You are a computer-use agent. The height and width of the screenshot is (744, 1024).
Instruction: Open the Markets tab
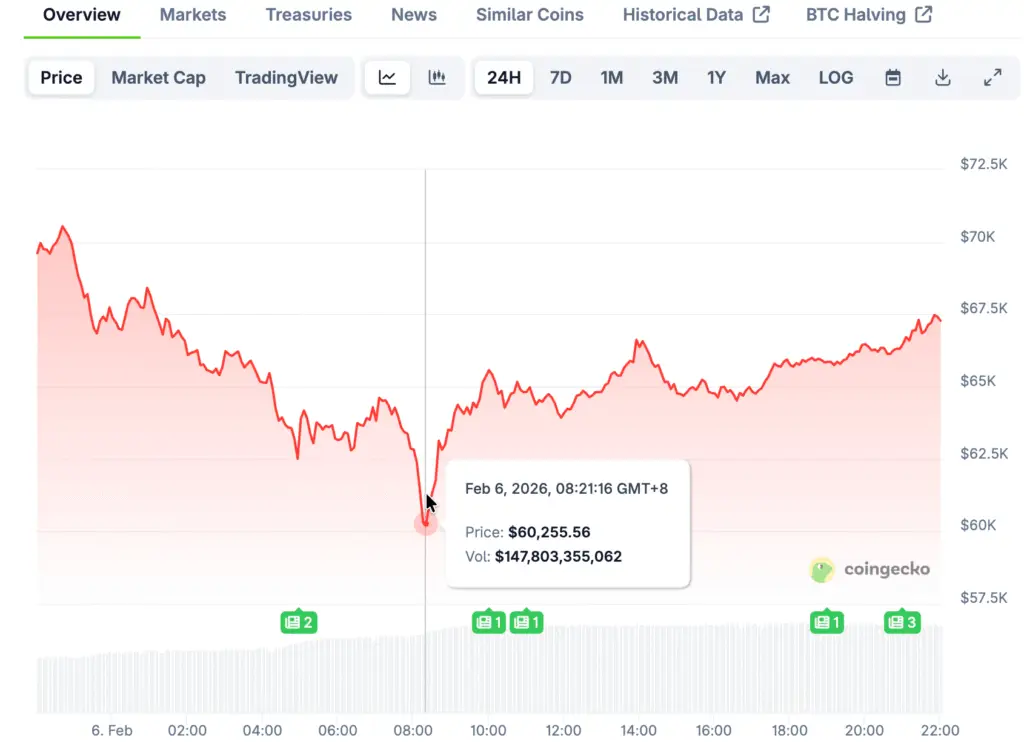tap(193, 15)
